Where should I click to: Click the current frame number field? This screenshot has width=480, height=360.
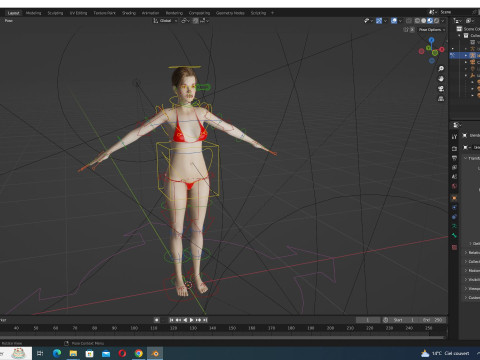pyautogui.click(x=368, y=320)
